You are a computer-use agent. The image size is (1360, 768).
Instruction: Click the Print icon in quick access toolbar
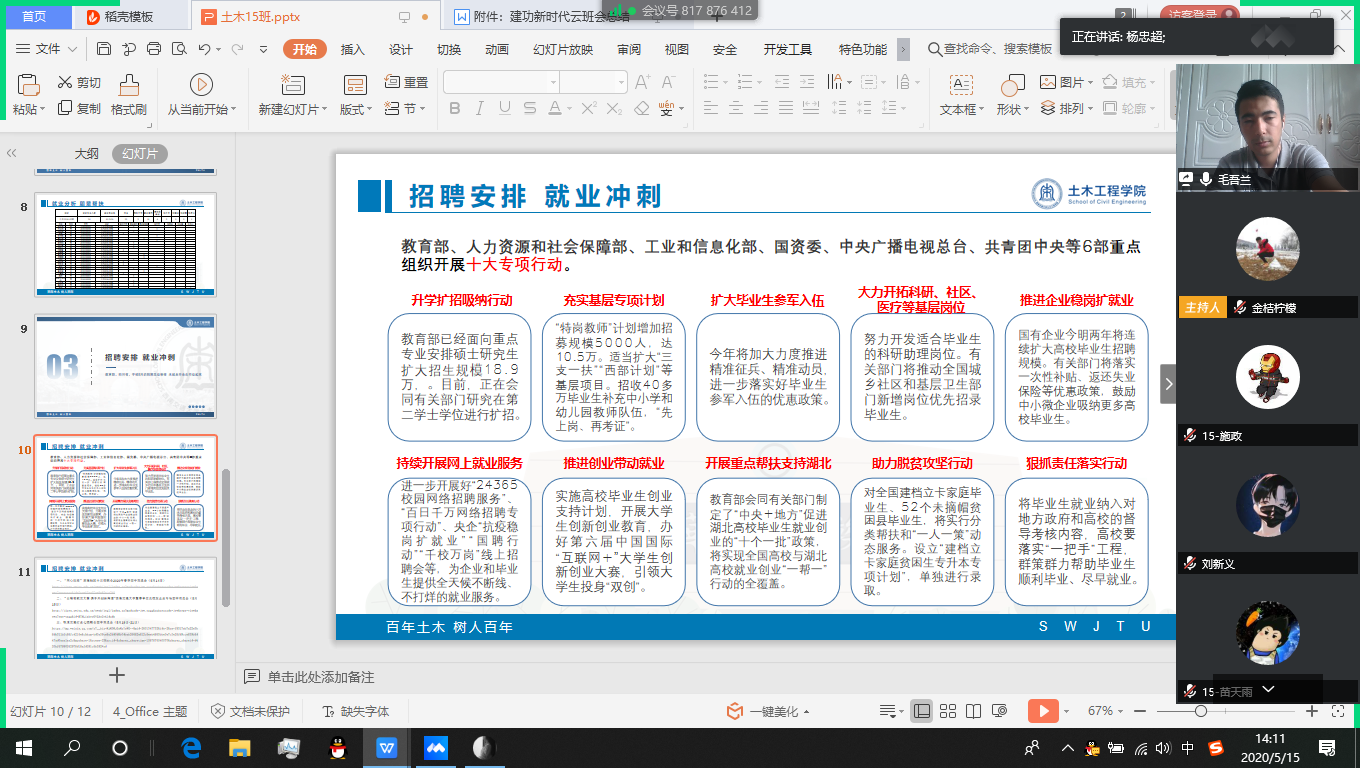click(x=154, y=49)
